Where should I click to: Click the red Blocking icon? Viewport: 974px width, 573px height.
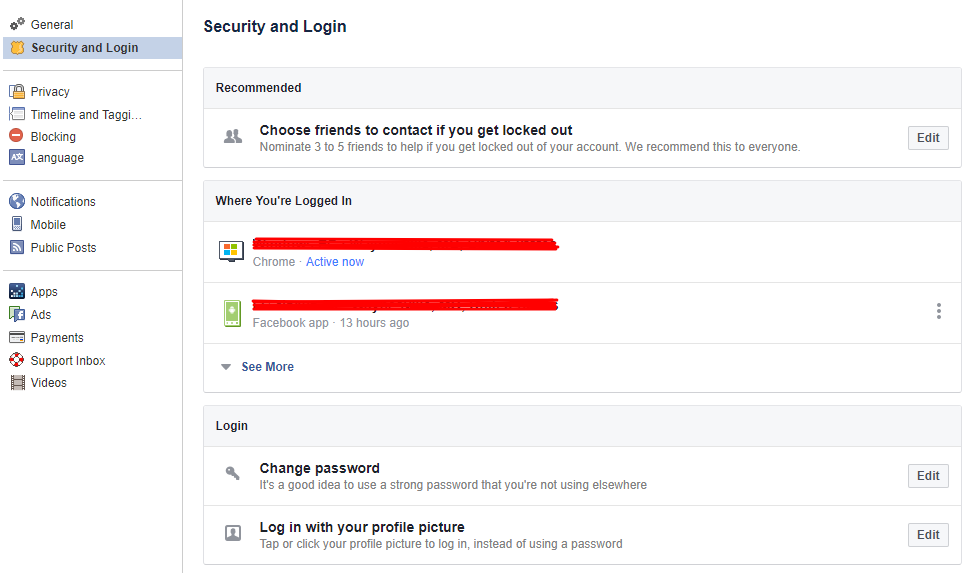[17, 135]
